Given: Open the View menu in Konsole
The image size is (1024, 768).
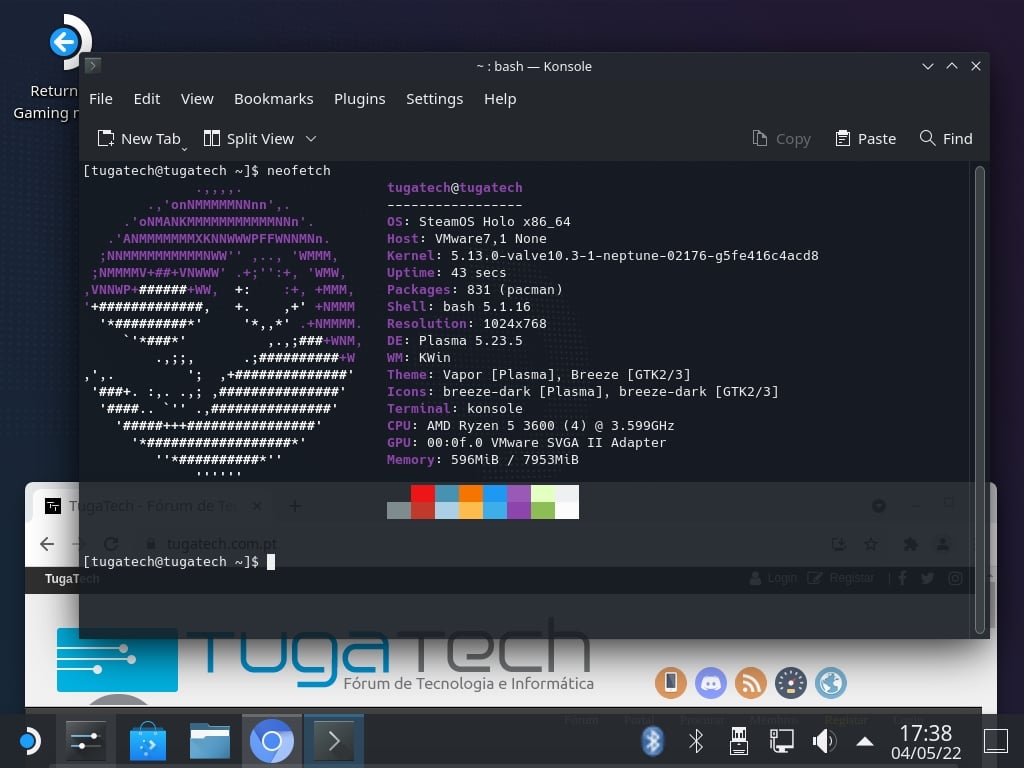Looking at the screenshot, I should click(197, 99).
